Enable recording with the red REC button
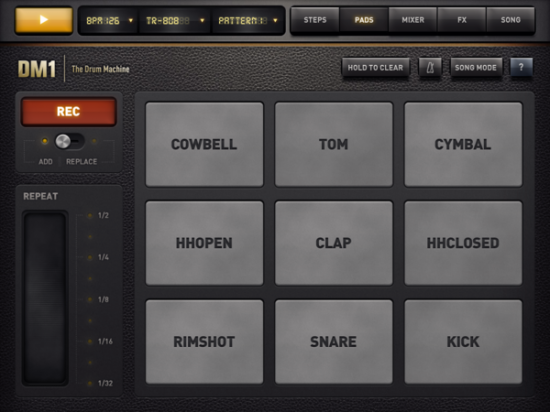This screenshot has width=550, height=412. (69, 112)
